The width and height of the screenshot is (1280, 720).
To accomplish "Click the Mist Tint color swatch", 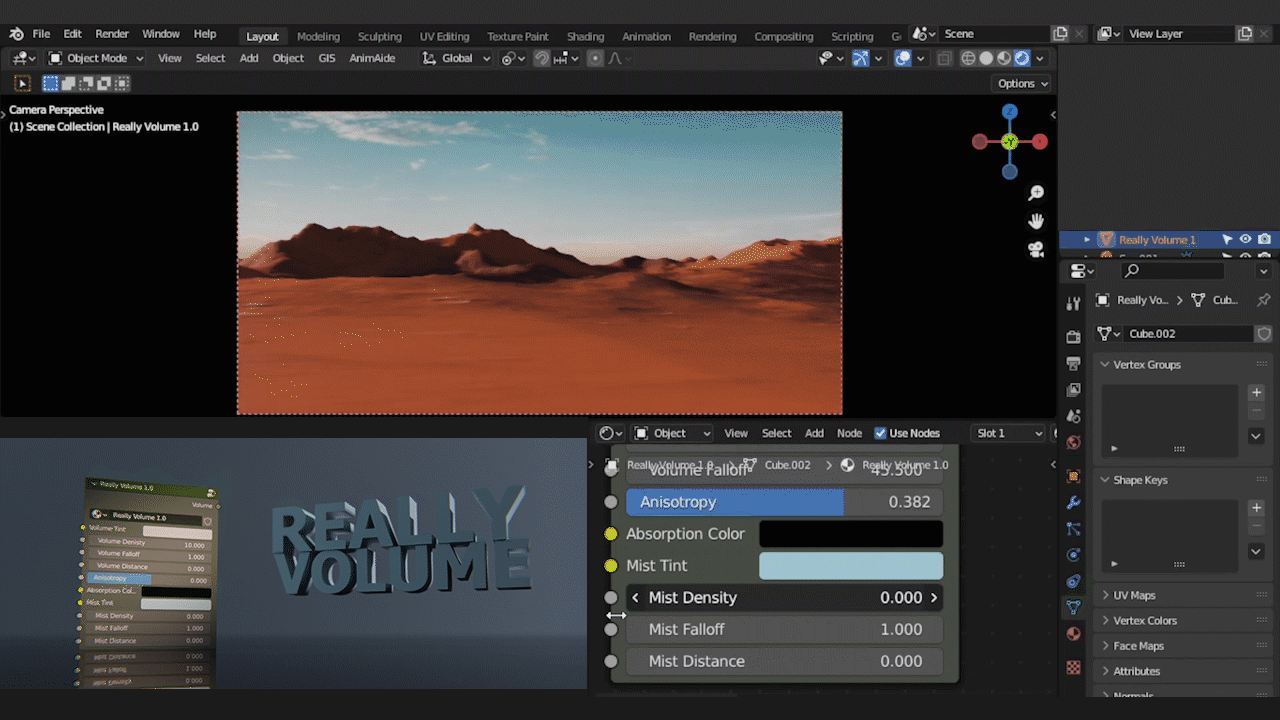I will [x=851, y=566].
